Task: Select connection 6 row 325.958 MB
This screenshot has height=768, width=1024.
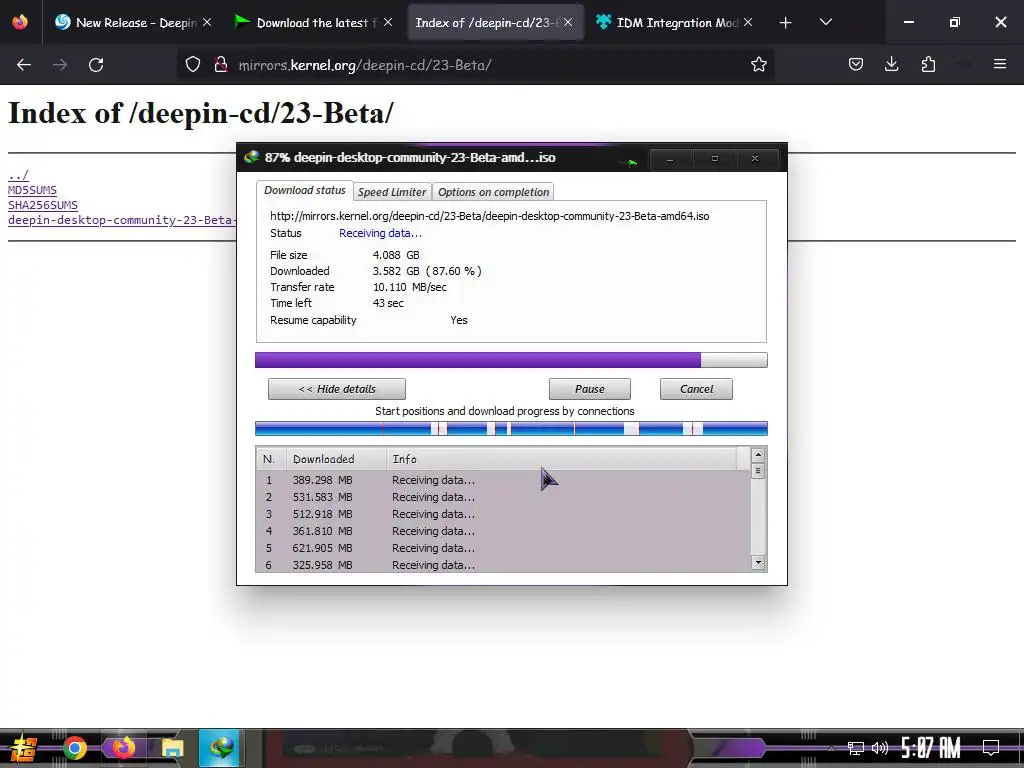Action: click(x=503, y=565)
